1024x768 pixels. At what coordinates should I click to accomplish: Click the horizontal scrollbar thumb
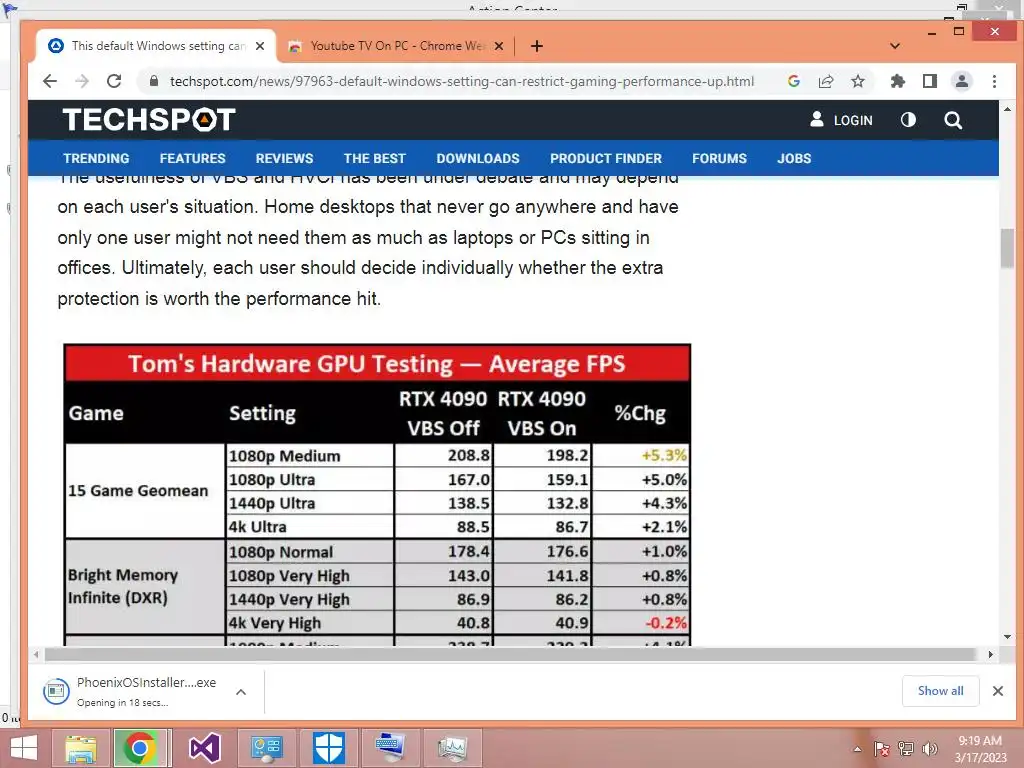pos(509,654)
